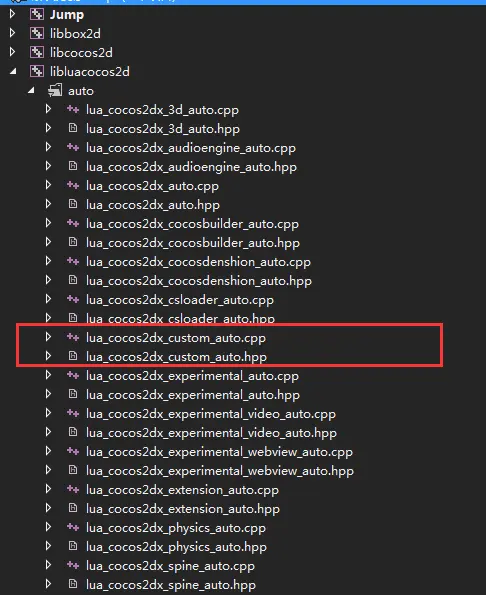Click the lua_cocos2dx_3d_auto.hpp header icon

point(73,128)
